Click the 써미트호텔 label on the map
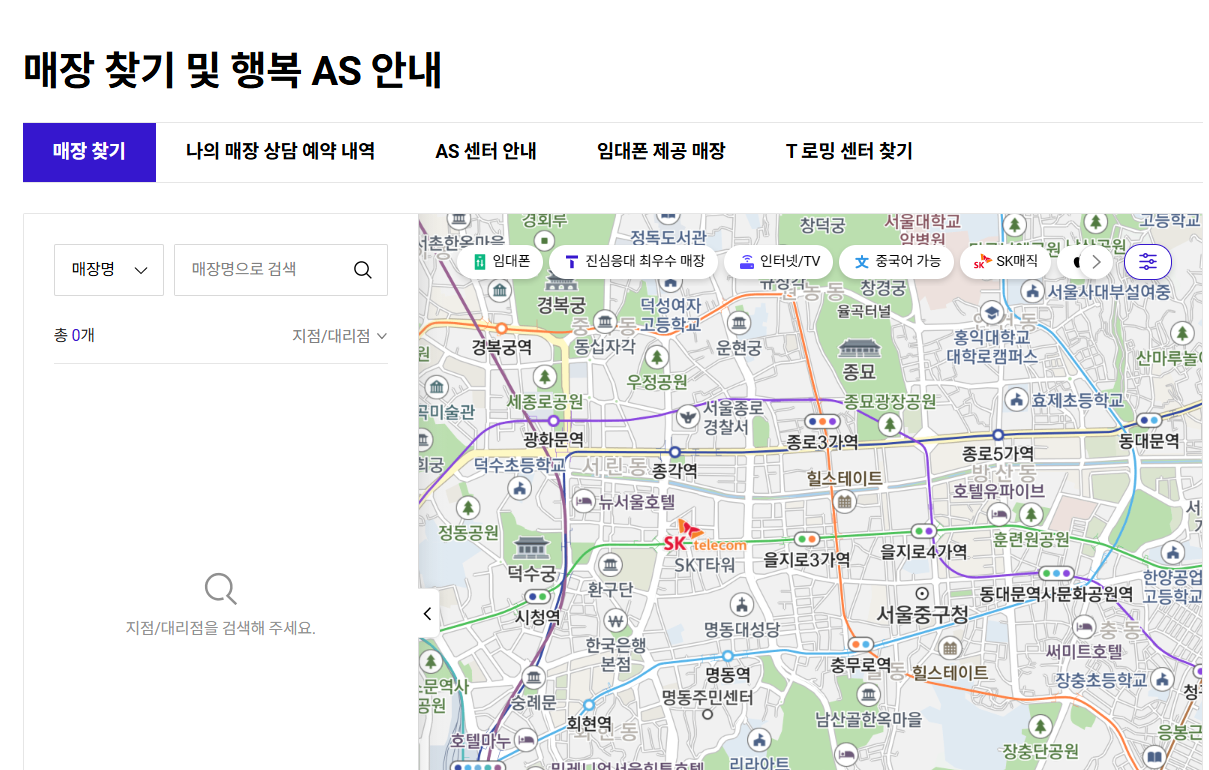1209x770 pixels. pos(1085,651)
